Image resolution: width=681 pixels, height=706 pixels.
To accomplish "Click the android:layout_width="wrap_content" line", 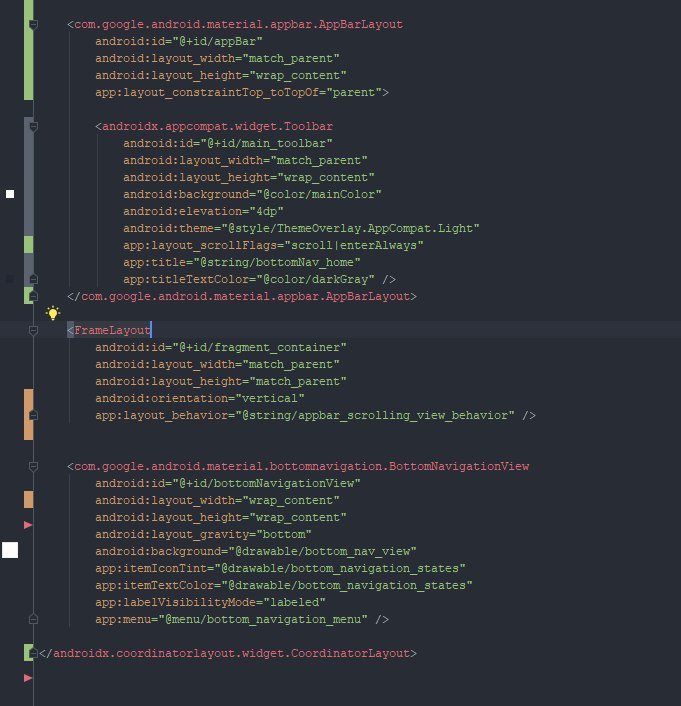I will click(217, 500).
